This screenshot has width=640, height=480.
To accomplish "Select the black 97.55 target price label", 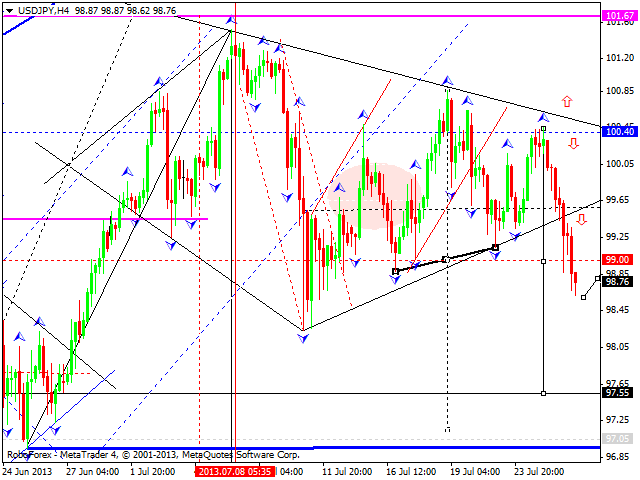I will 618,393.
